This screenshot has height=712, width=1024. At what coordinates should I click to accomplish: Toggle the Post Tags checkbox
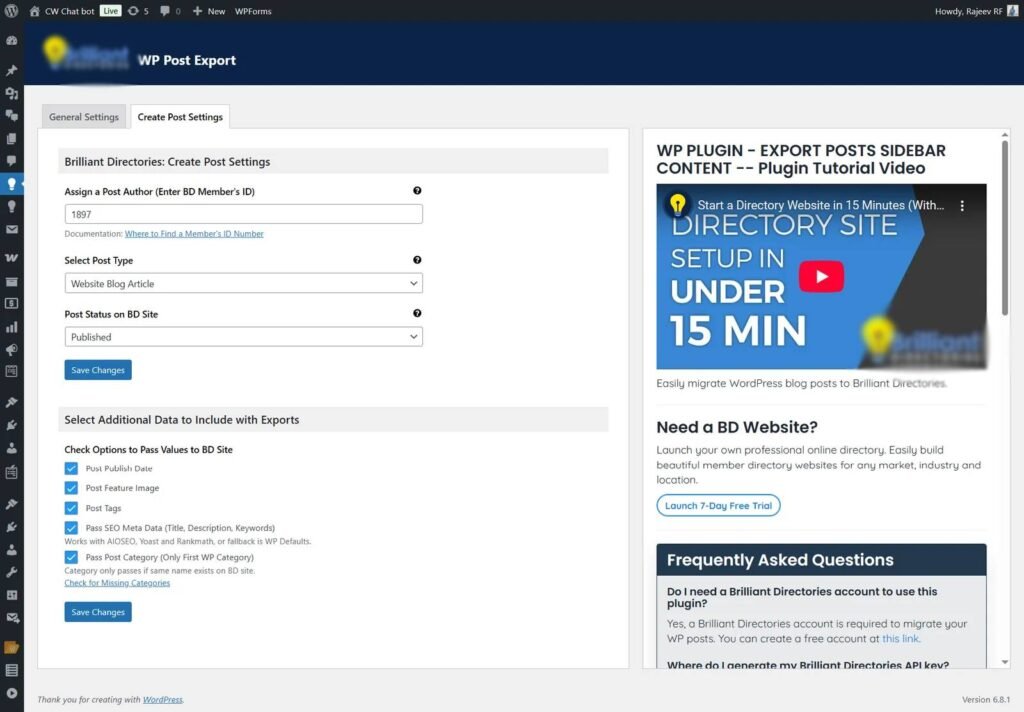point(71,508)
